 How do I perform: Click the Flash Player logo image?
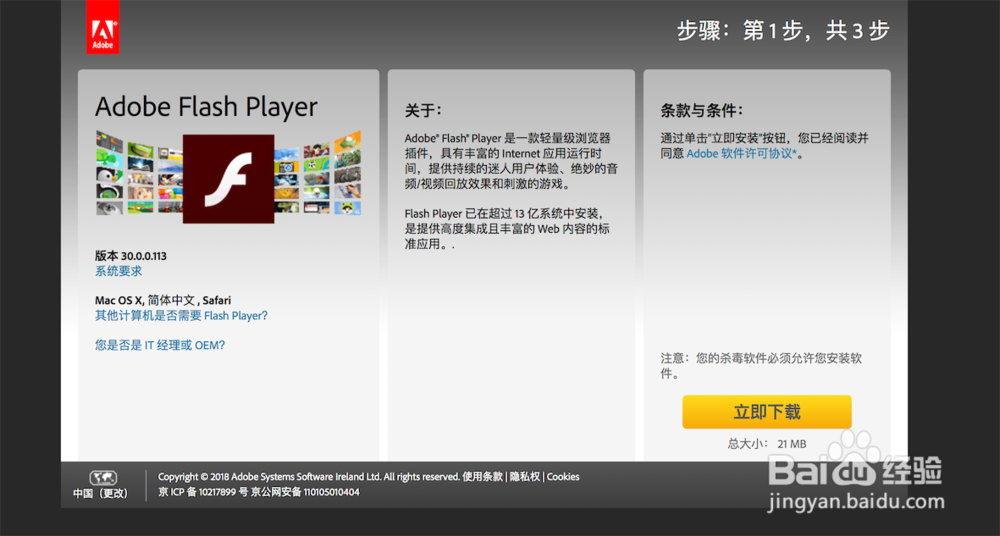(x=228, y=179)
